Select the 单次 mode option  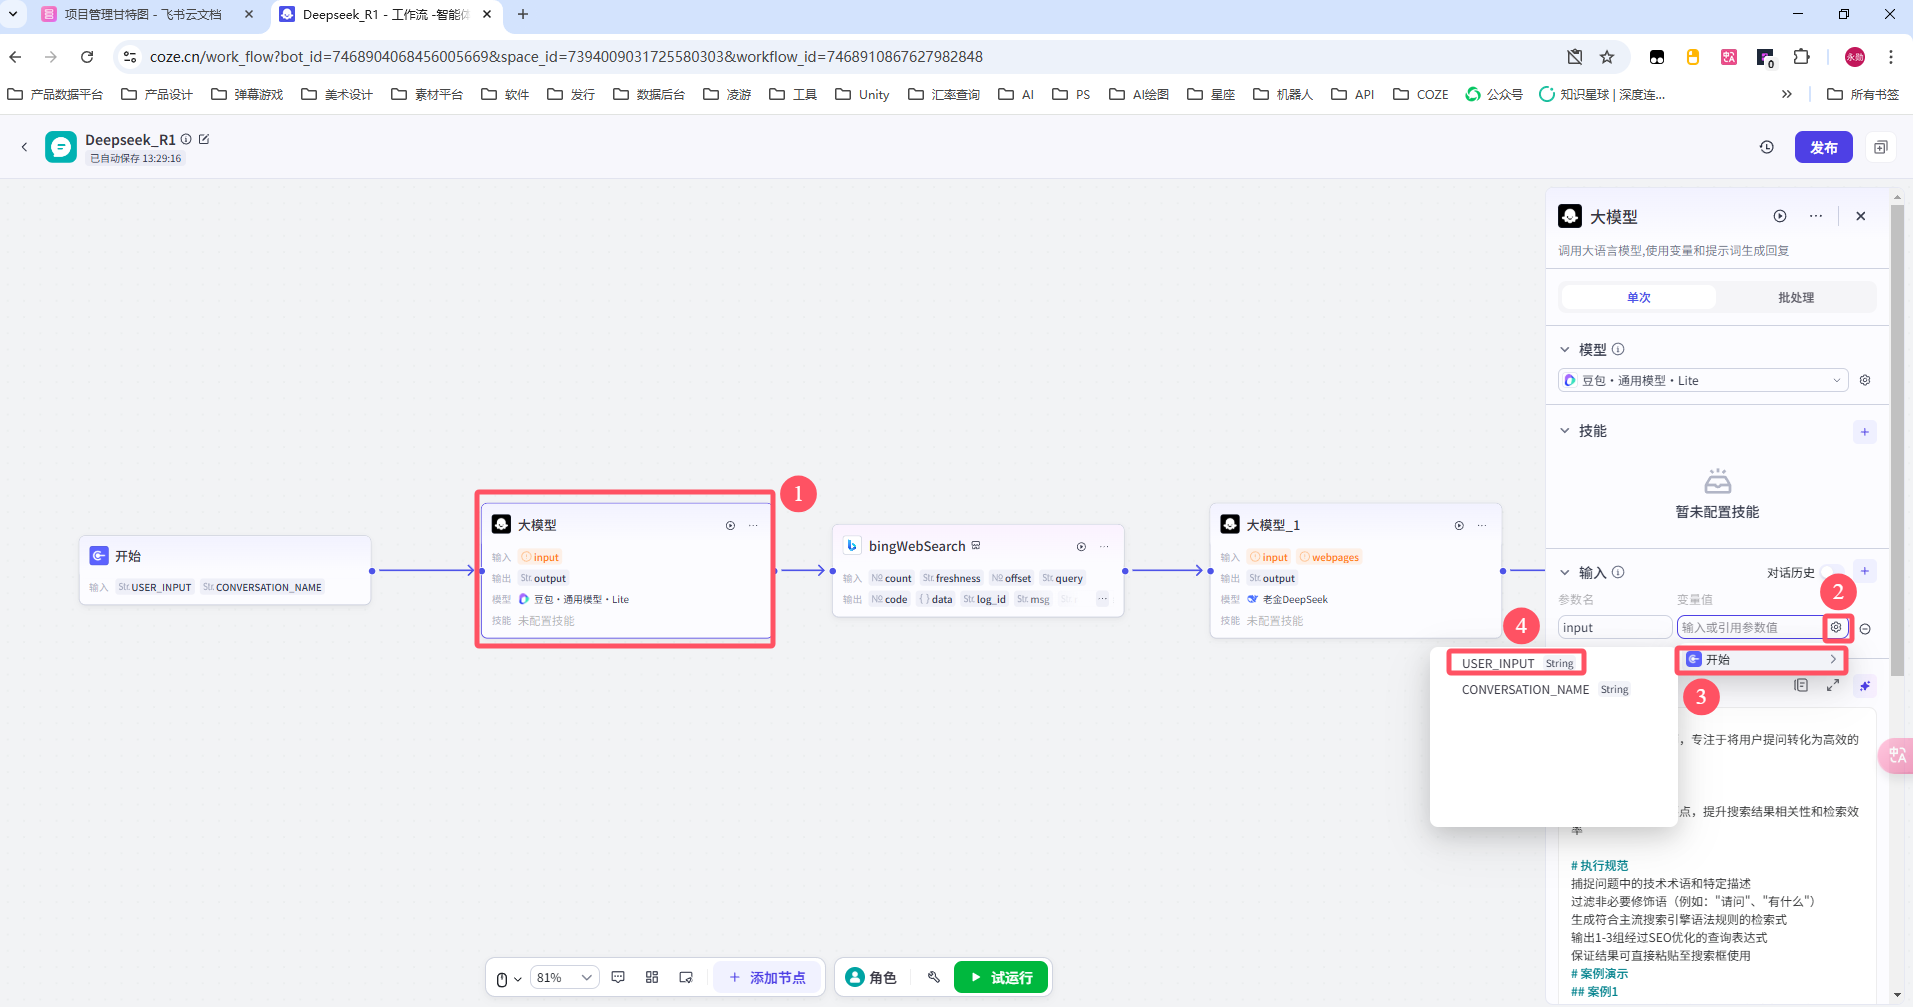coord(1639,298)
